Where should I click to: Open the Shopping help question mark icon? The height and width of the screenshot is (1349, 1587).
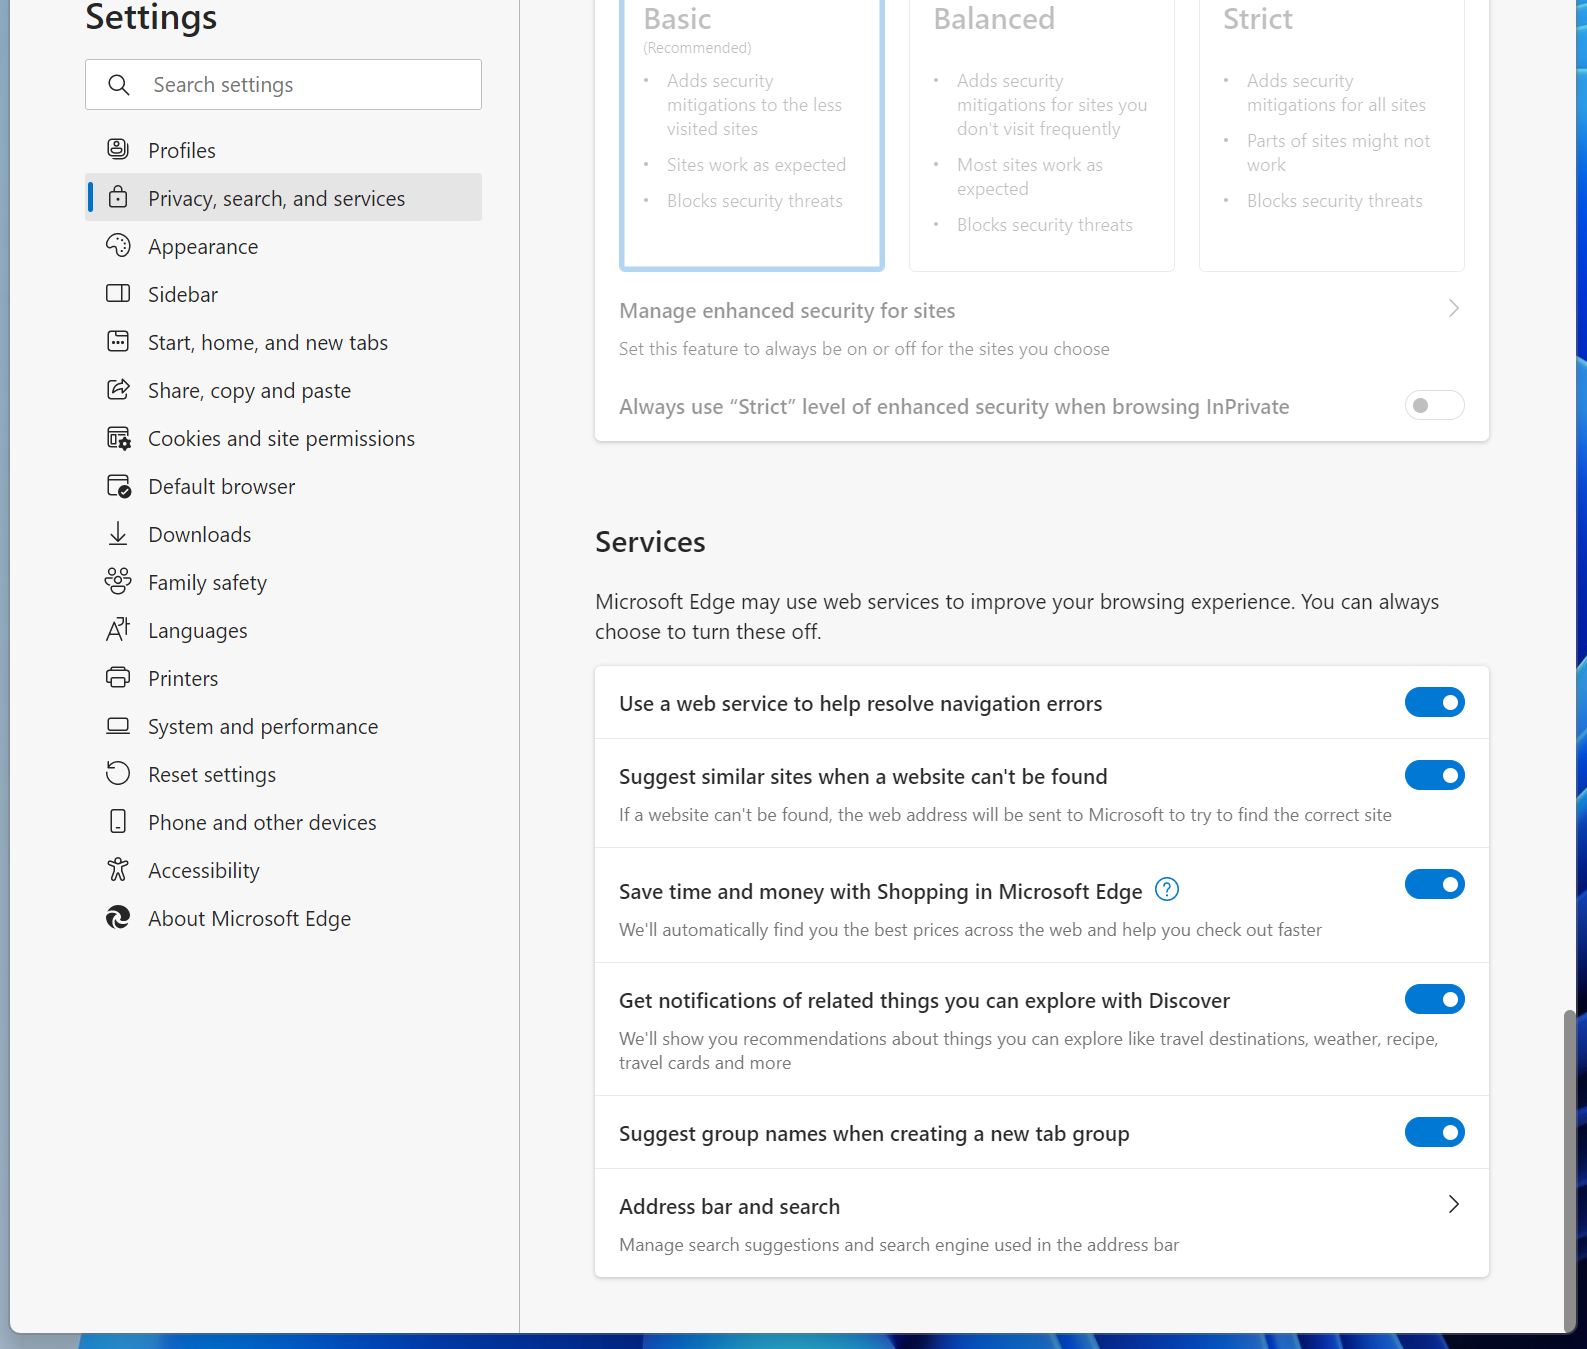1167,889
